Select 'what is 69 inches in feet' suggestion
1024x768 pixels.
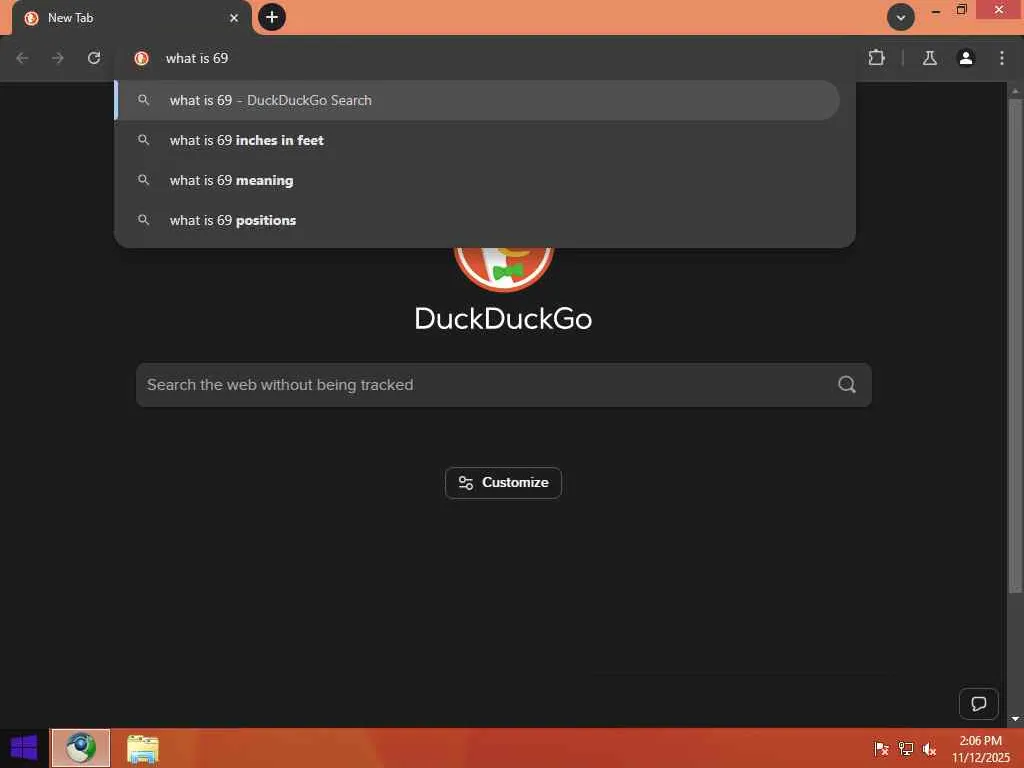tap(477, 140)
